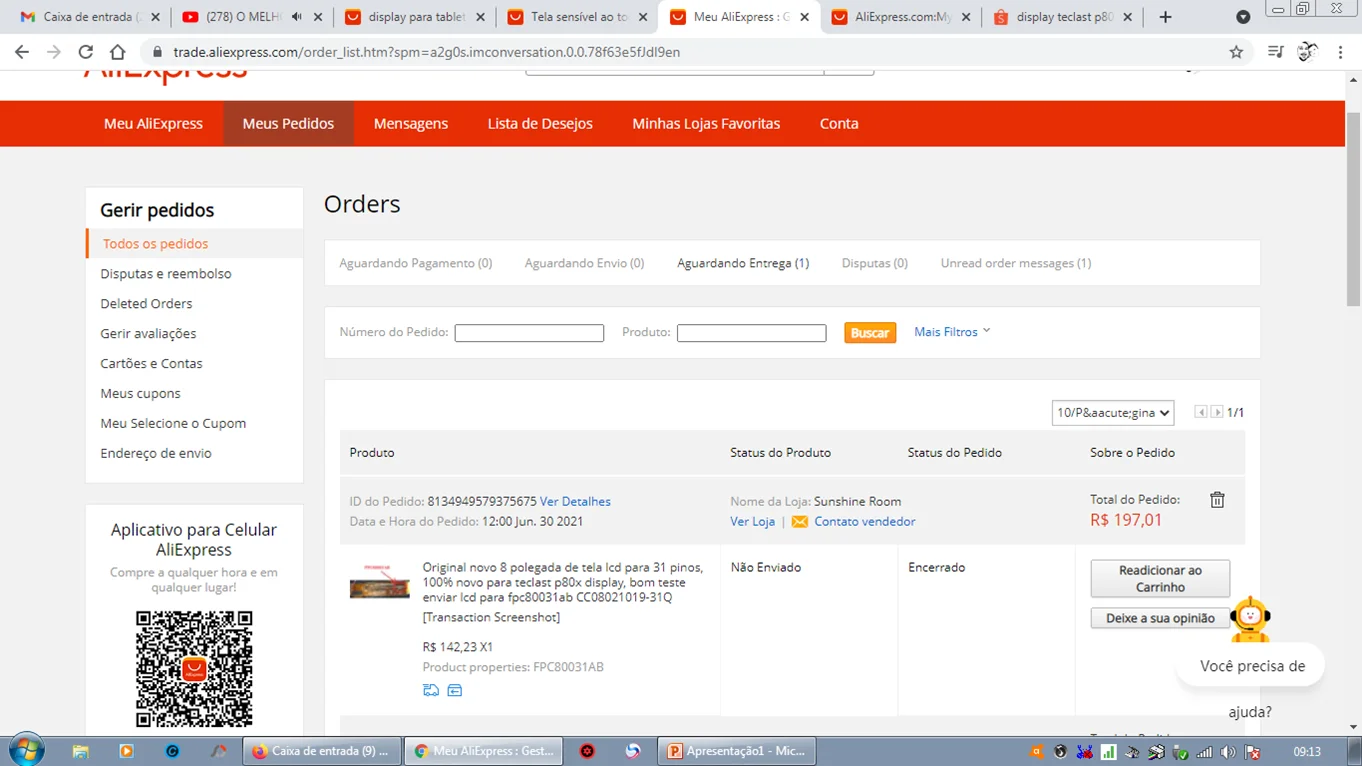The height and width of the screenshot is (766, 1362).
Task: View site security info padlock
Action: [157, 52]
